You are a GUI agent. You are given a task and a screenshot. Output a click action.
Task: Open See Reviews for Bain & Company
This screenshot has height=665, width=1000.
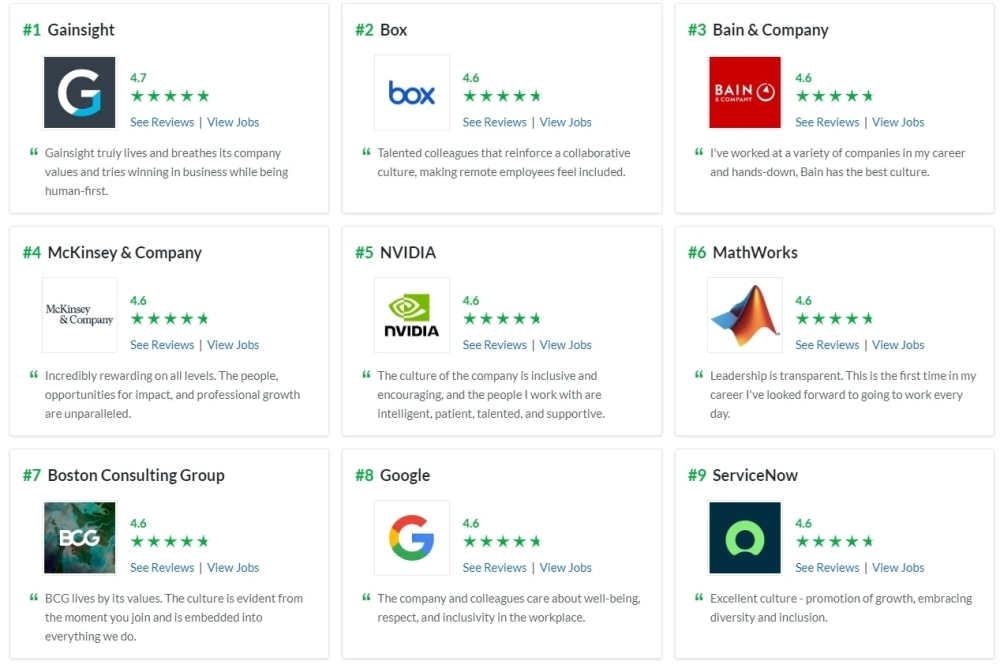tap(827, 122)
